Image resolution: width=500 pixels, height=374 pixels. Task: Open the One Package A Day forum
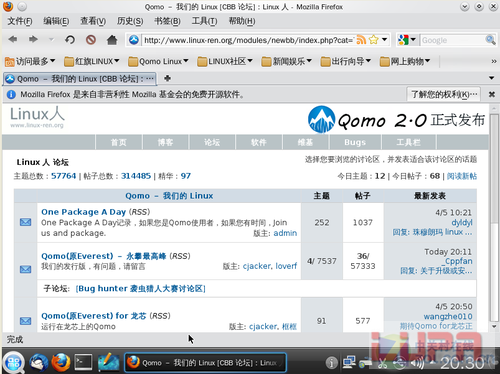click(x=83, y=212)
